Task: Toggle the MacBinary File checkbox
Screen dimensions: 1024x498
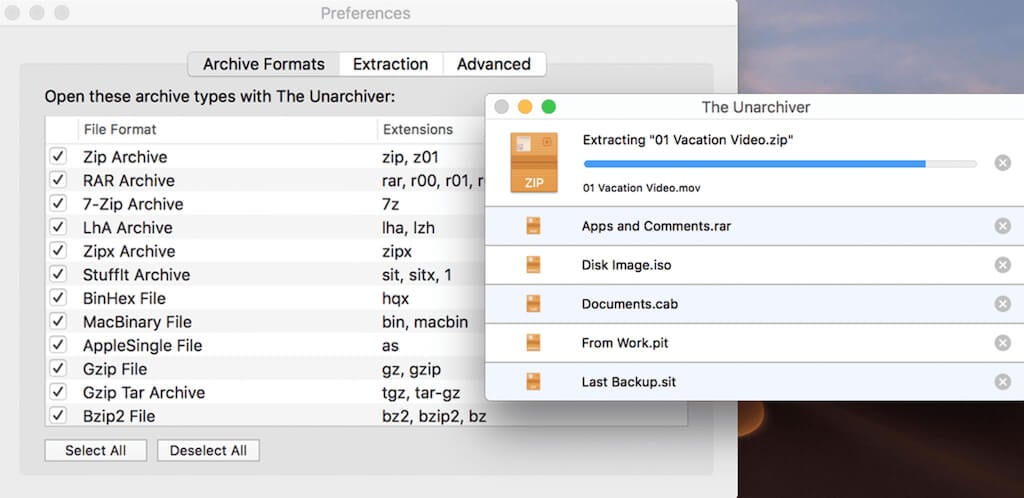Action: tap(58, 321)
